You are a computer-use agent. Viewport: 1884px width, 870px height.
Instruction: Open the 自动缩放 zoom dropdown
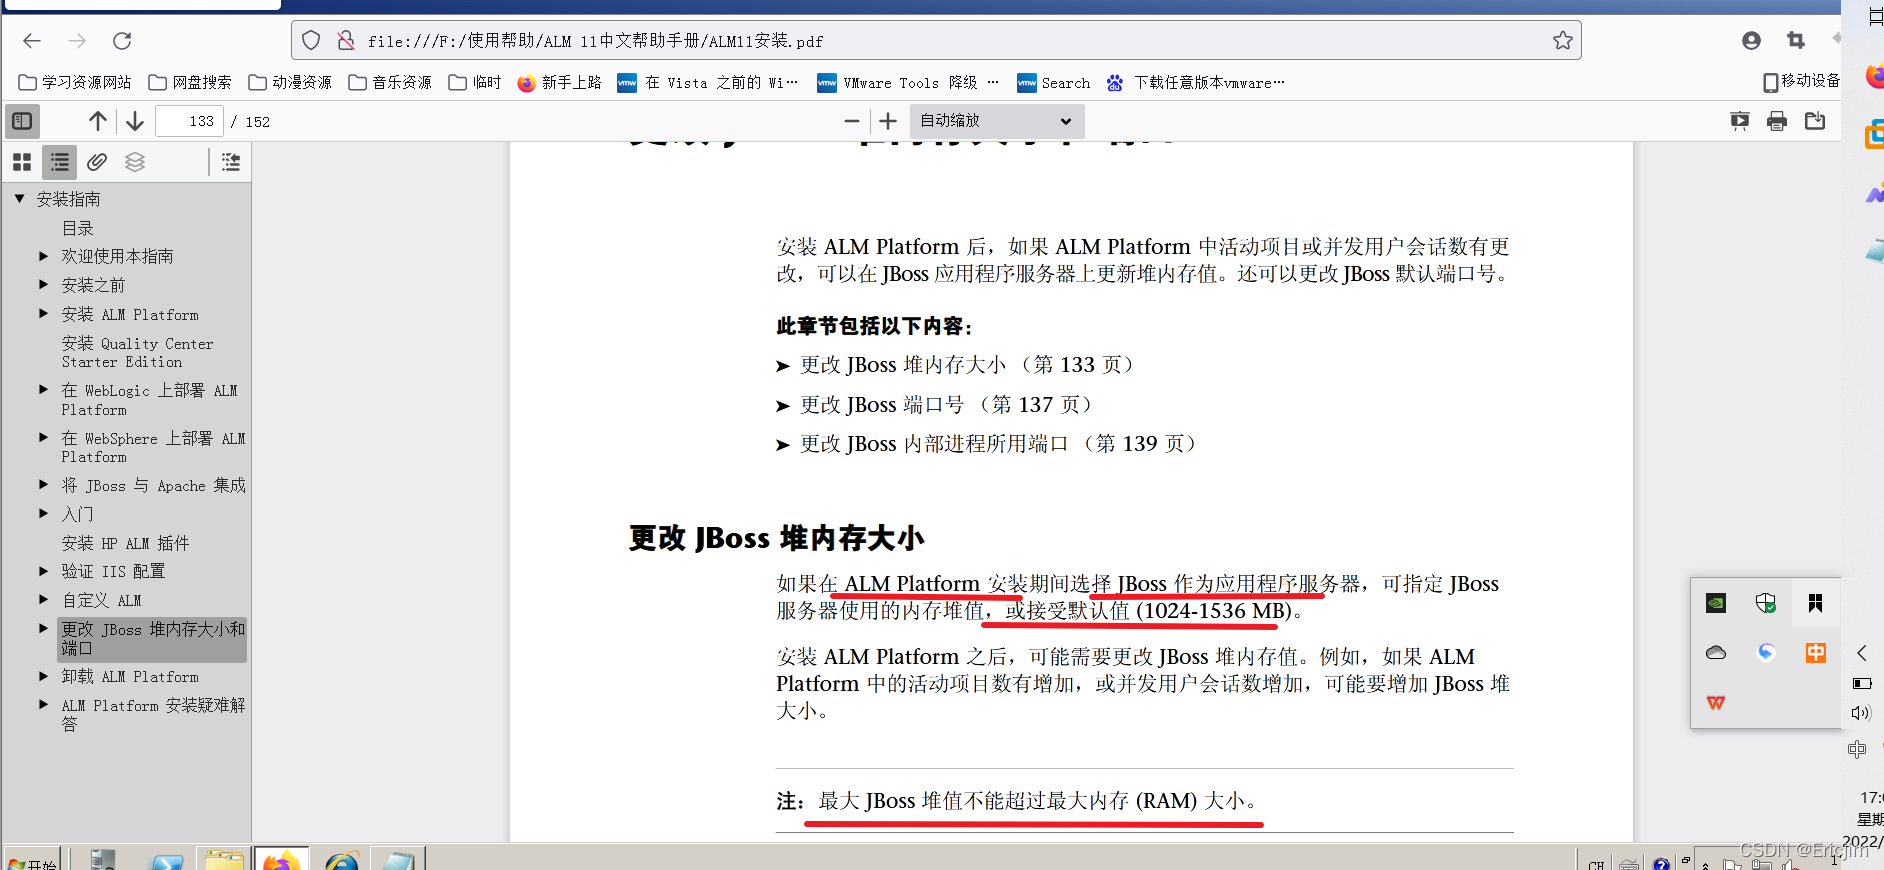997,121
